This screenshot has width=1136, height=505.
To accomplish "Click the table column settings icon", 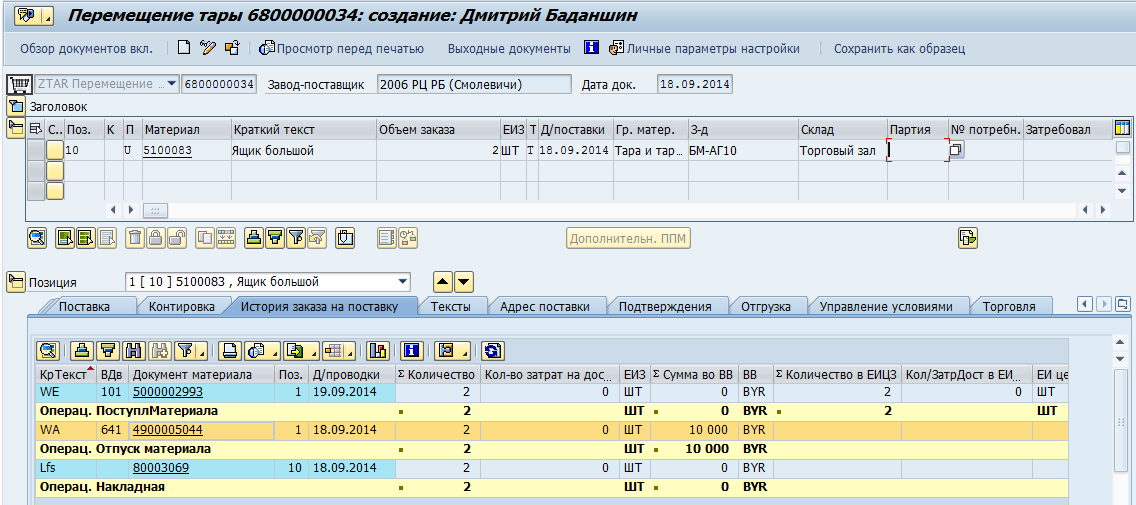I will pos(1122,129).
